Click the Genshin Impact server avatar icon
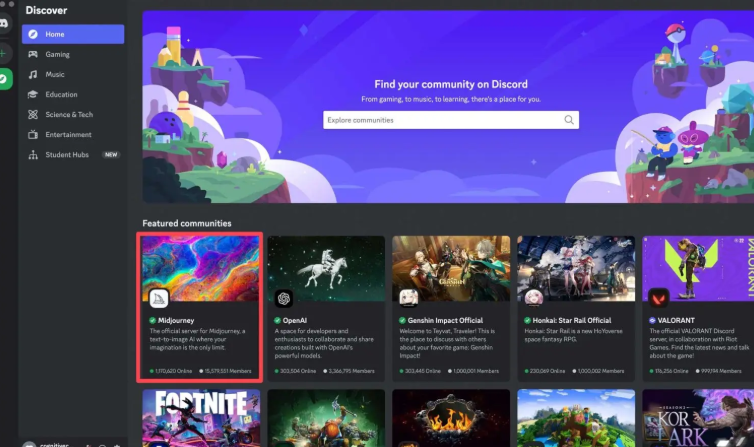This screenshot has width=754, height=447. click(409, 298)
